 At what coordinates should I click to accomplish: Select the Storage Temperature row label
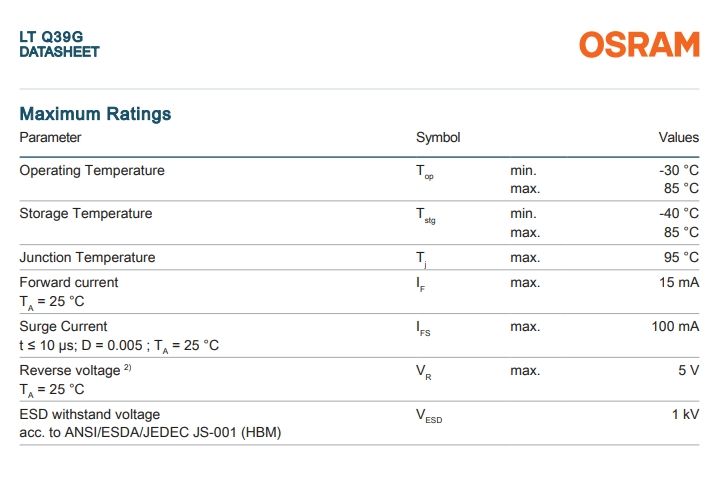coord(86,213)
